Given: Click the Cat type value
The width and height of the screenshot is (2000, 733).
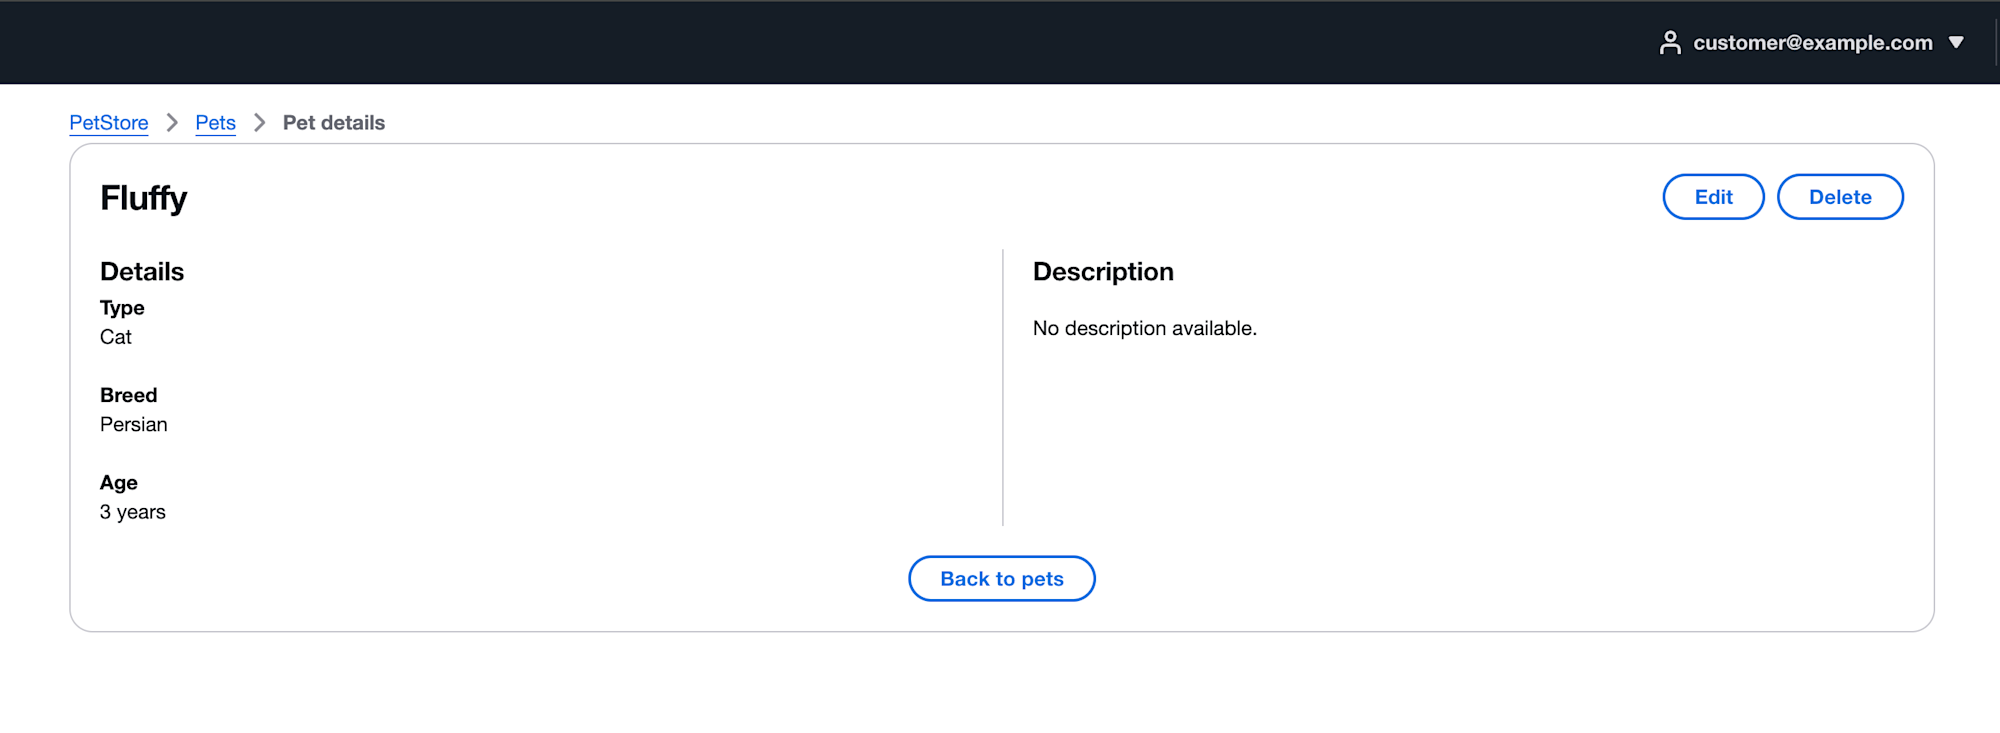Looking at the screenshot, I should [116, 337].
